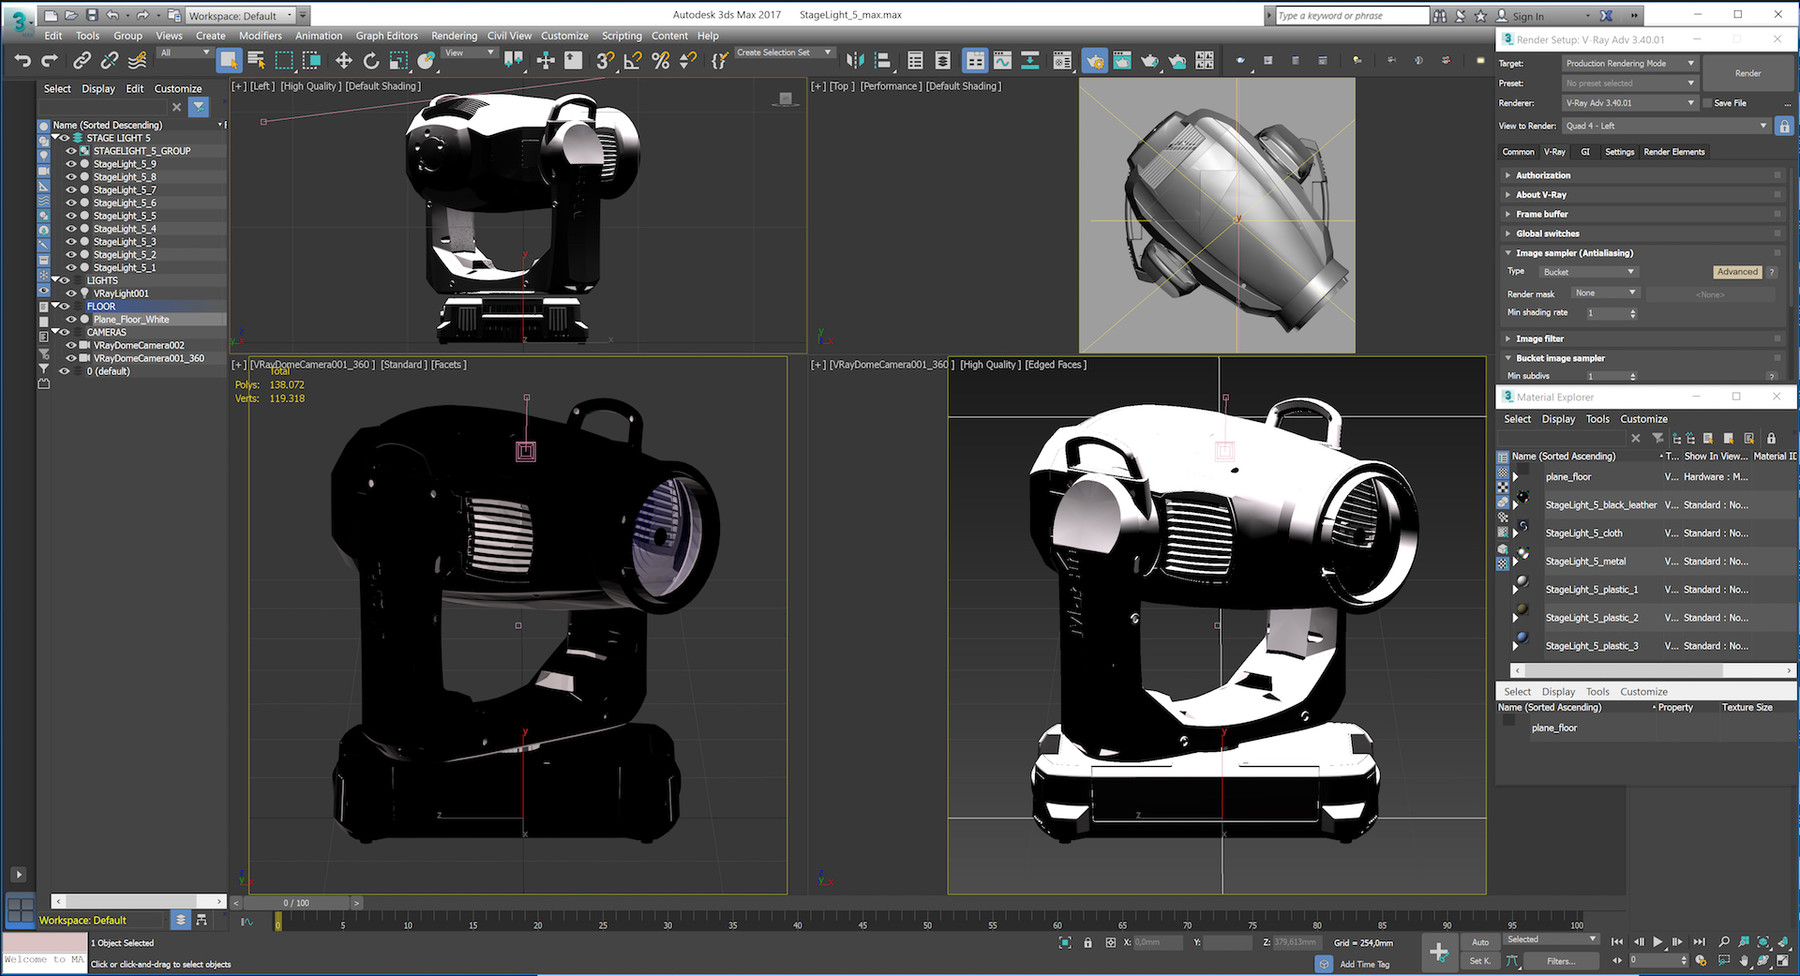Toggle the Angle Snap icon
Screen dimensions: 1800x976
pos(633,61)
